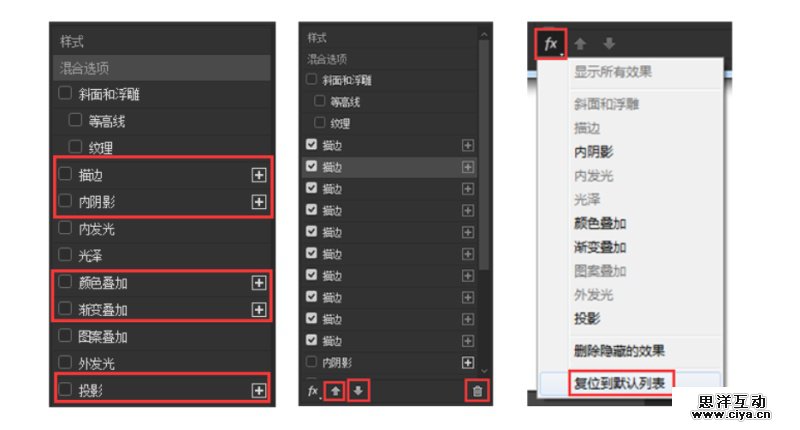Move effect up with the red-outlined up arrow
The height and width of the screenshot is (430, 800).
[x=336, y=390]
